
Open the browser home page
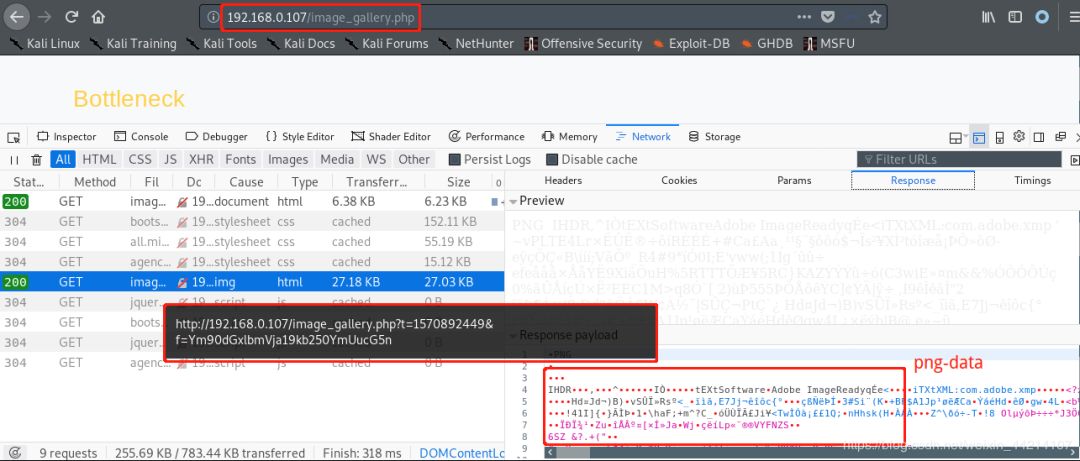point(98,17)
